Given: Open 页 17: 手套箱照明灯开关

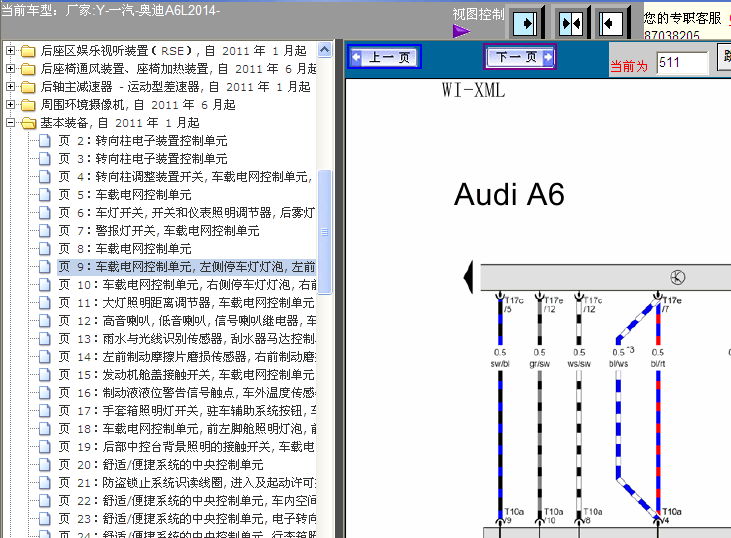Looking at the screenshot, I should tap(187, 411).
